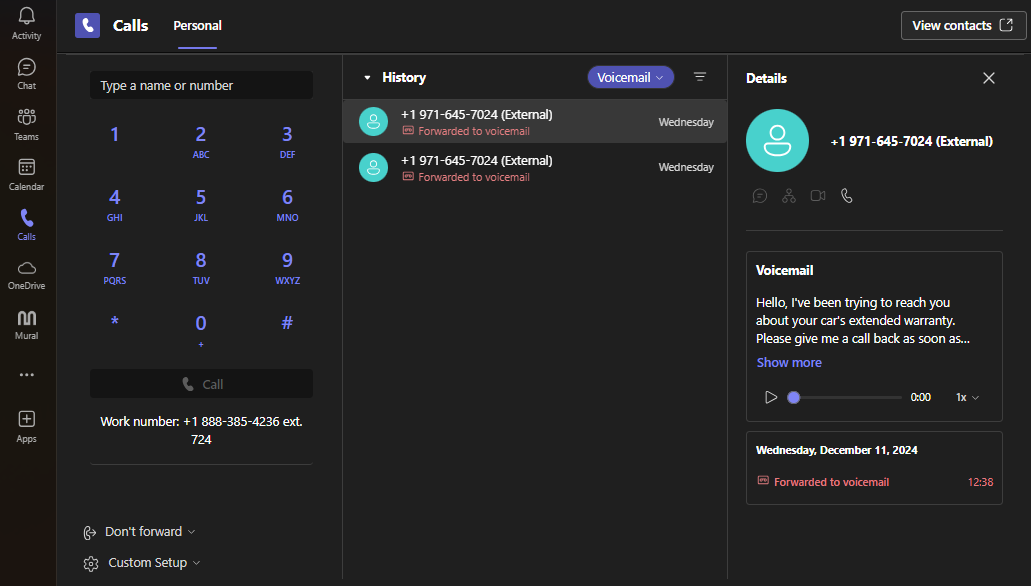This screenshot has width=1031, height=586.
Task: Collapse the History section
Action: 367,78
